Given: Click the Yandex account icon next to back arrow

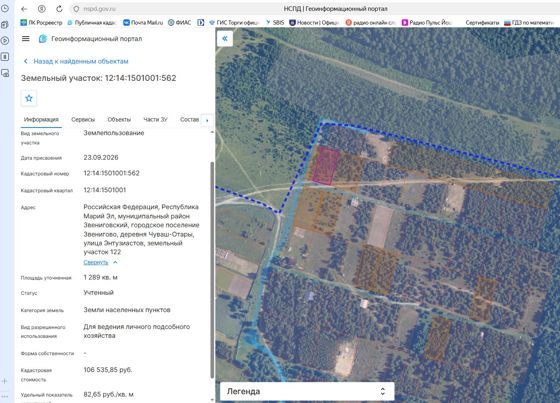Looking at the screenshot, I should pyautogui.click(x=41, y=9).
